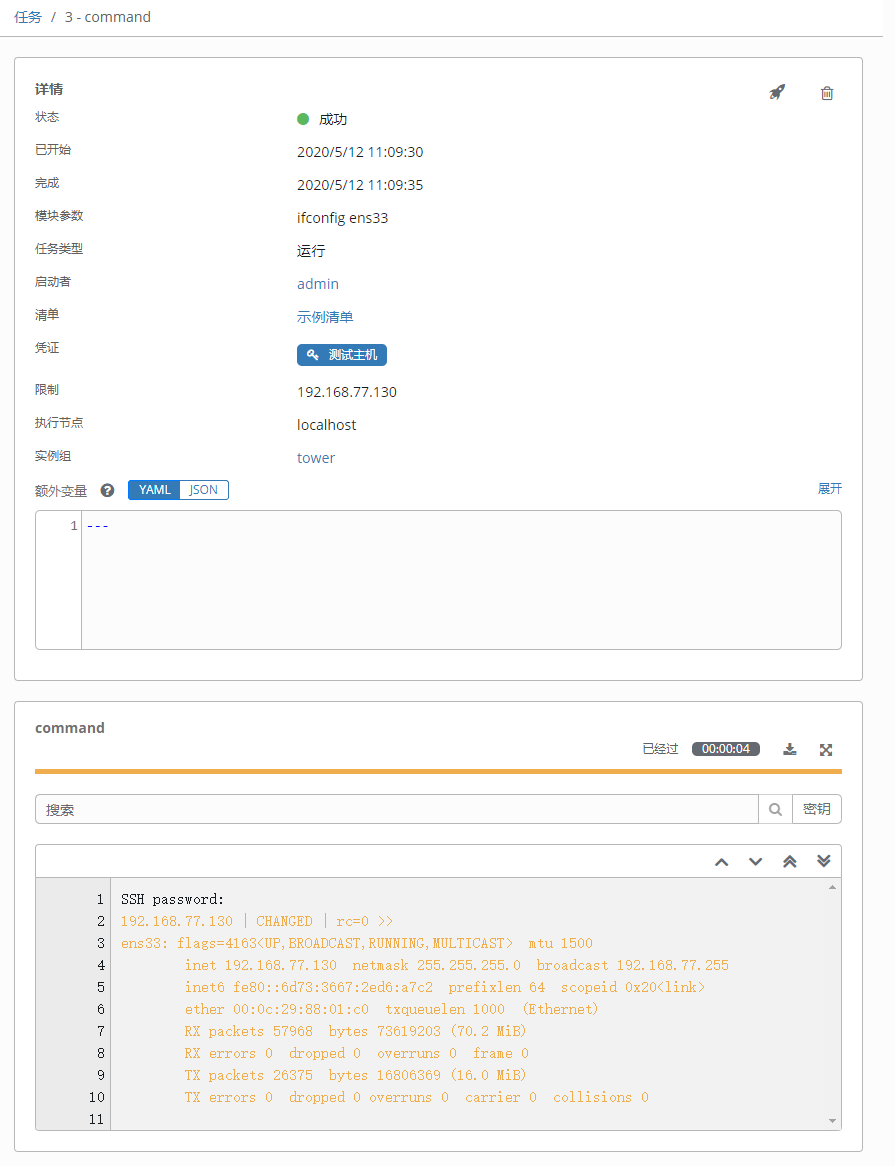Open the 示例清单 inventory link
Viewport: 895px width, 1166px height.
click(x=325, y=317)
